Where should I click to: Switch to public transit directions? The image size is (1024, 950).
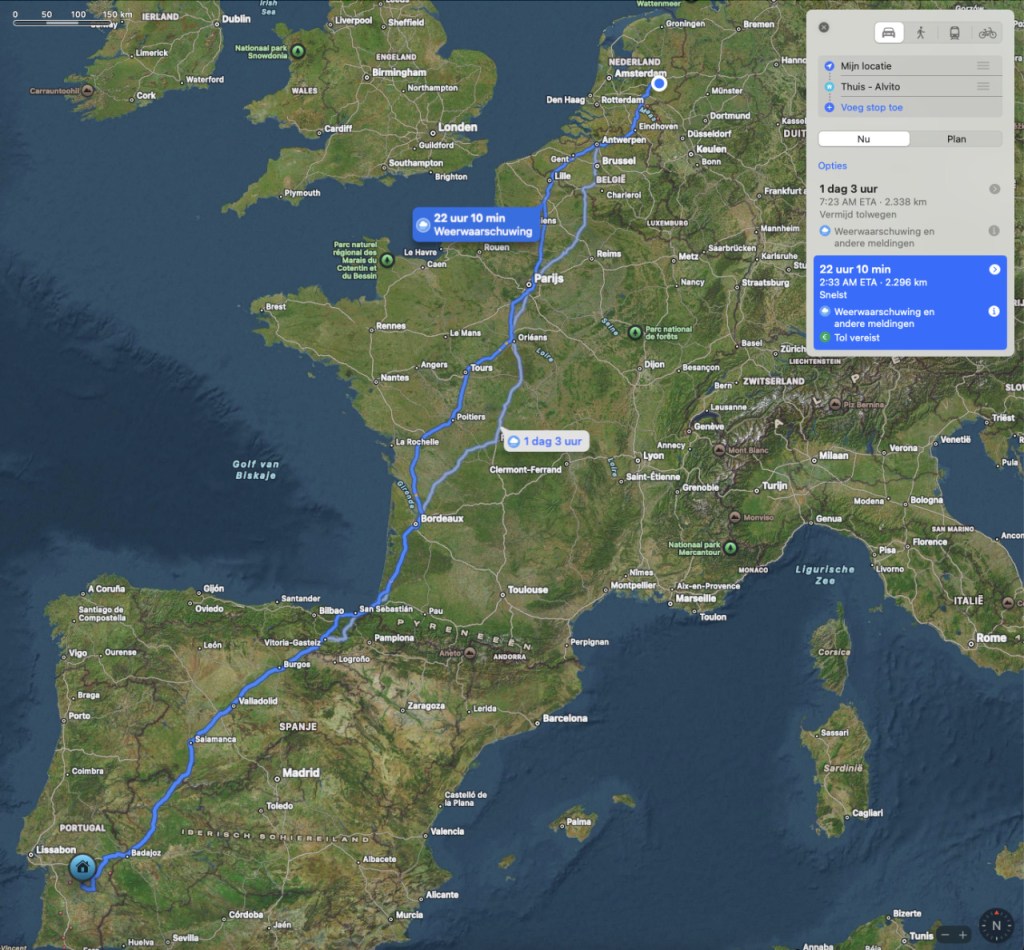(954, 32)
